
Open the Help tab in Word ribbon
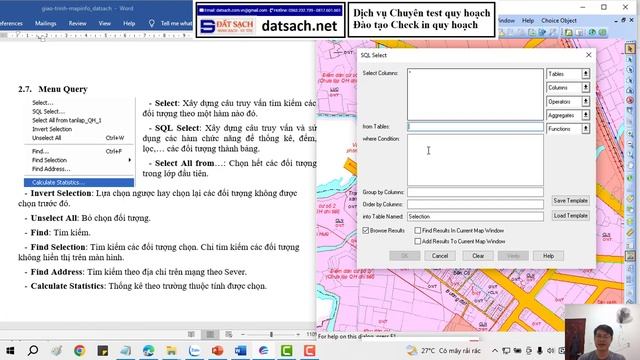pyautogui.click(x=129, y=24)
